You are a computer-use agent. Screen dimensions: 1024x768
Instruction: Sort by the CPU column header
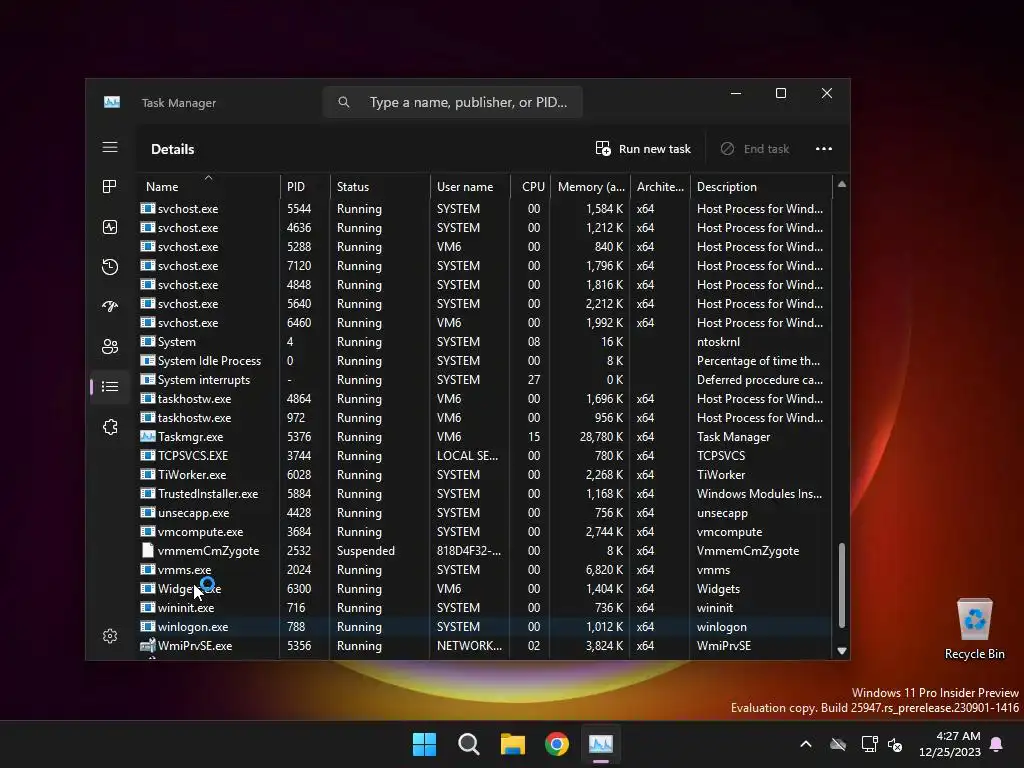(x=533, y=187)
